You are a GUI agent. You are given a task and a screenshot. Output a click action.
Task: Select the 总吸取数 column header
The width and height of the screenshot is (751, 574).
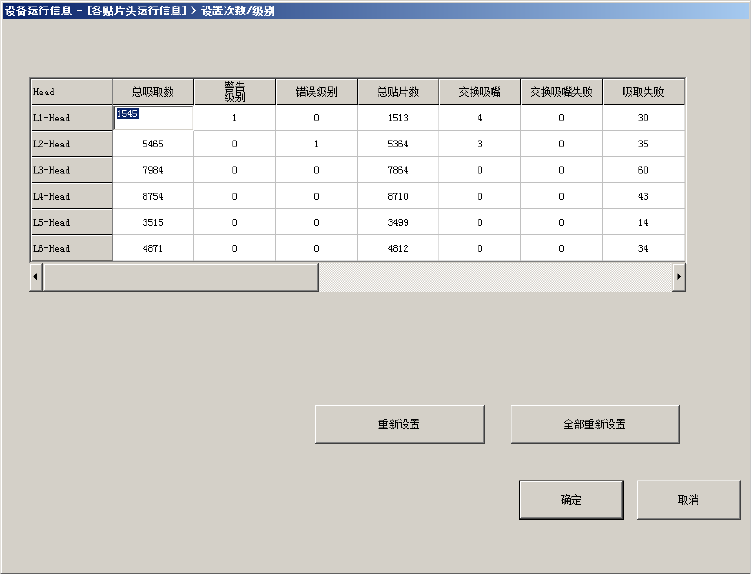[x=153, y=92]
